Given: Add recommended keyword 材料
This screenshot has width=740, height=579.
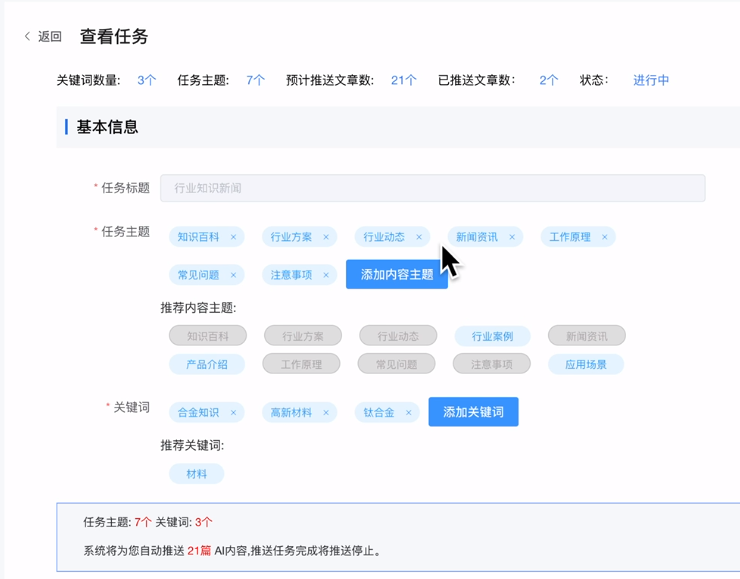Looking at the screenshot, I should 196,474.
